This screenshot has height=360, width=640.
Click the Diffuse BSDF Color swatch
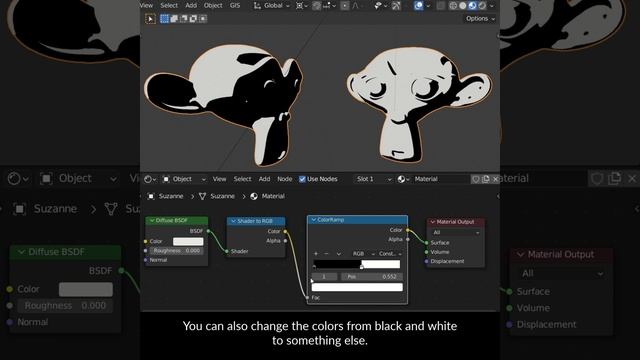click(x=188, y=241)
